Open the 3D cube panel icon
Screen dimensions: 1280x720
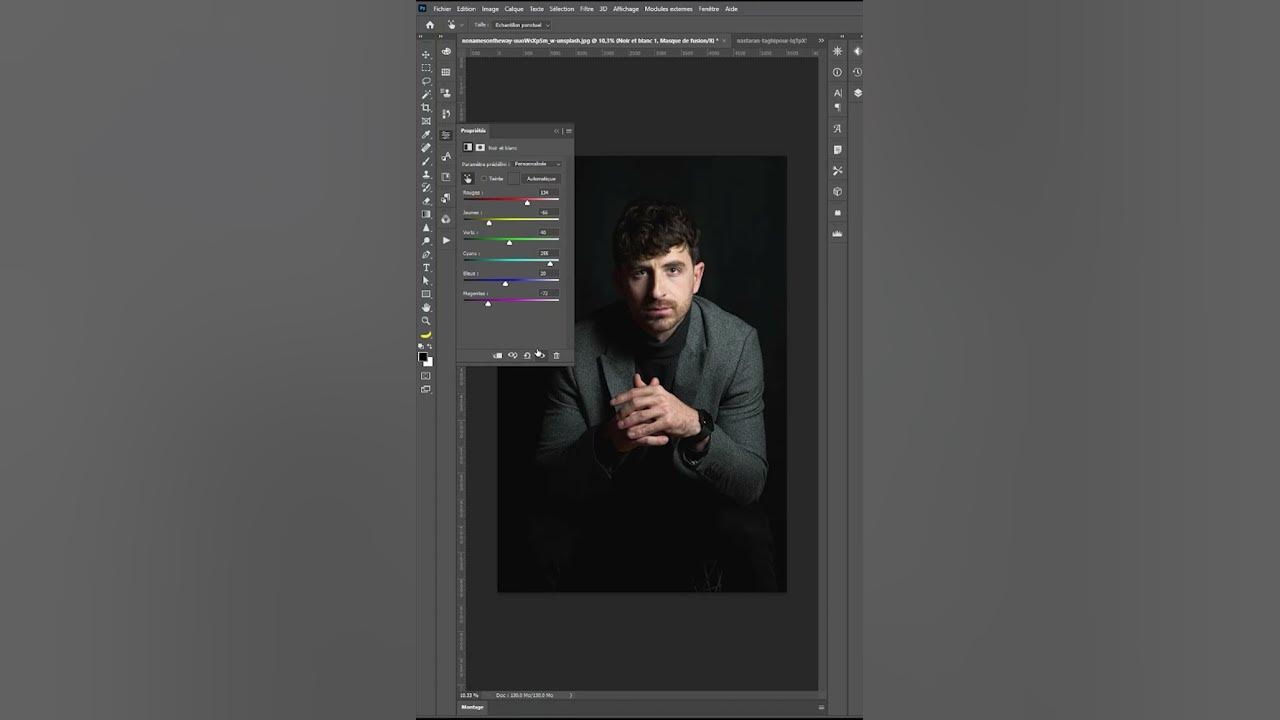pos(838,191)
